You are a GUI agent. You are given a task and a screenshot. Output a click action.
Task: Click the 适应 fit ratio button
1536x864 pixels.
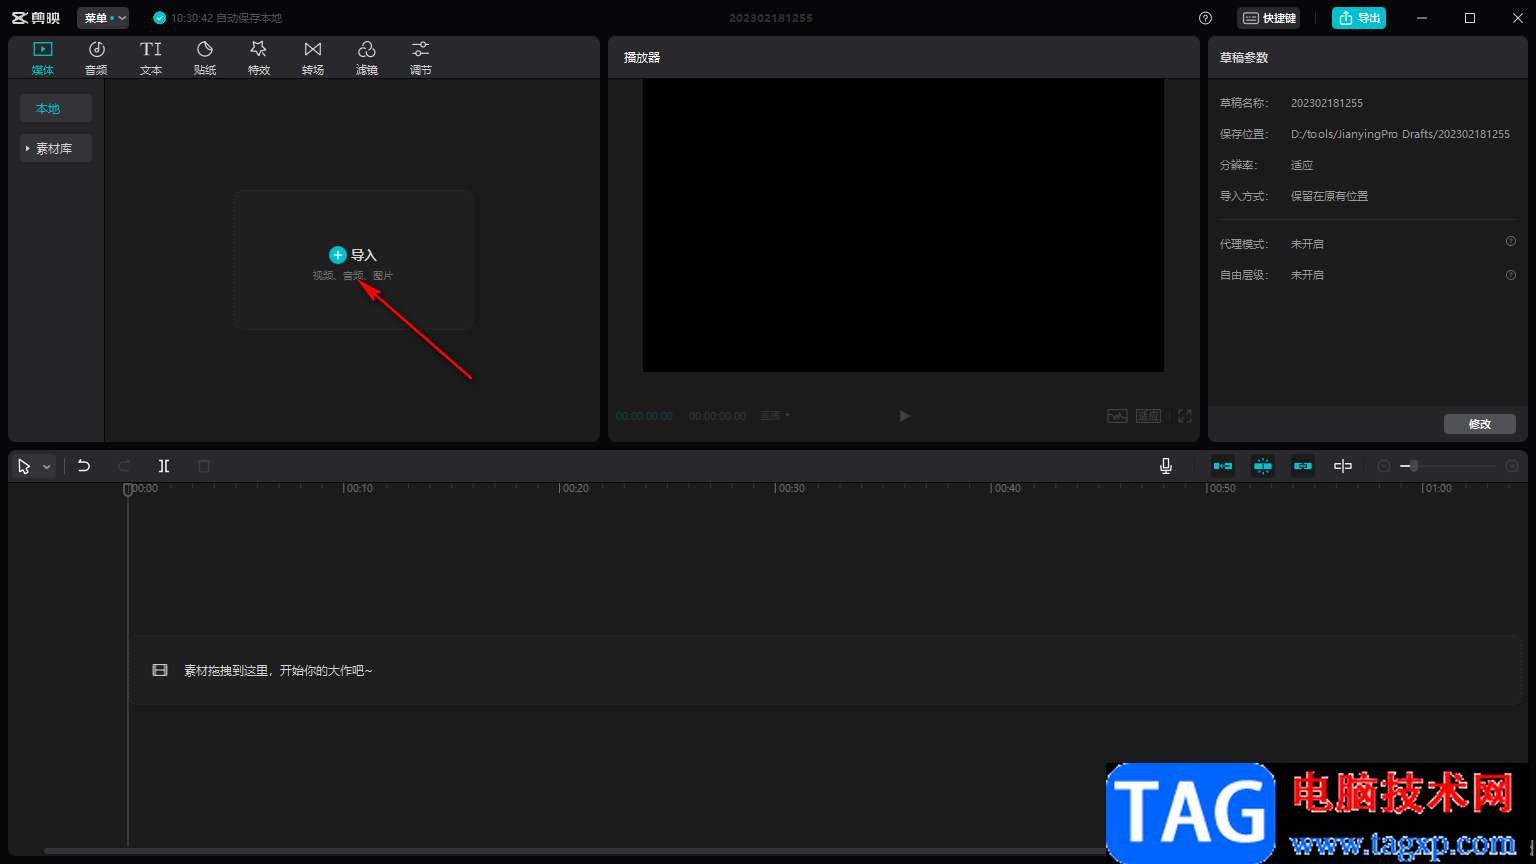1148,416
